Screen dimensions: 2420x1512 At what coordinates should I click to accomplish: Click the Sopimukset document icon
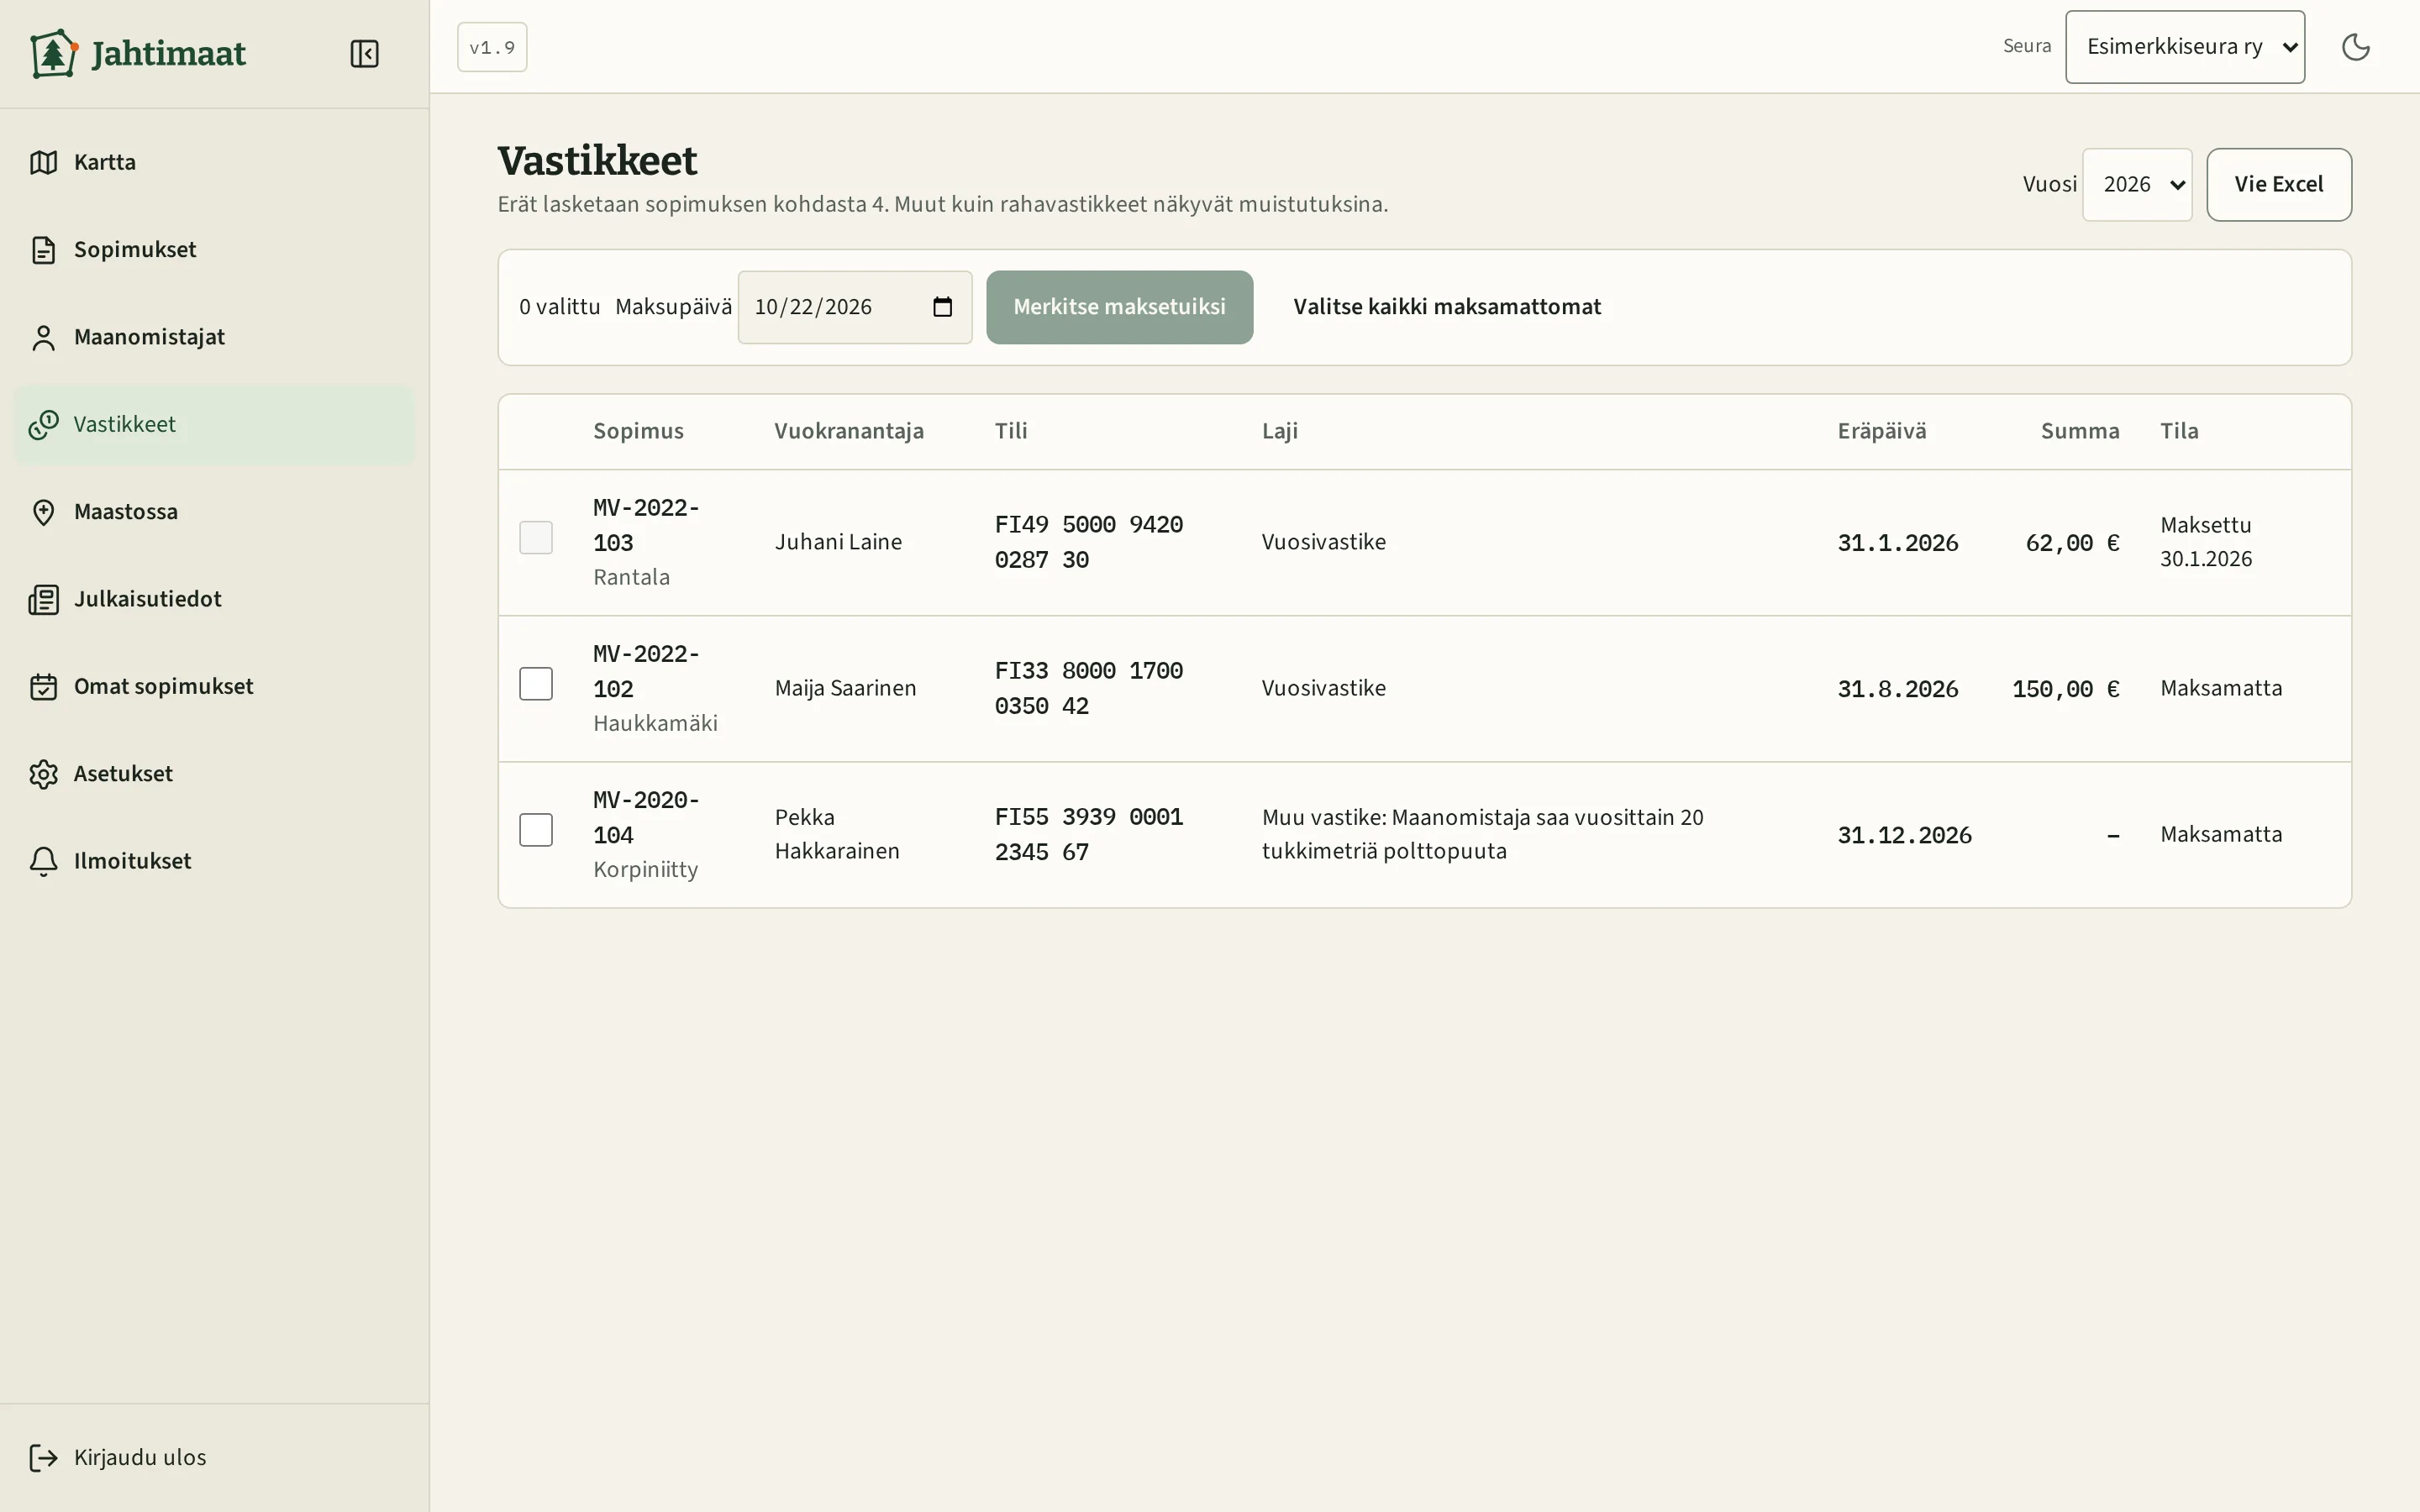click(43, 250)
